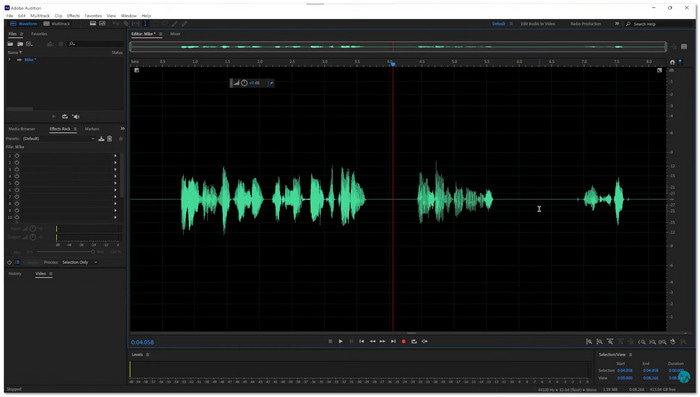
Task: Toggle power for effect slot 5
Action: point(17,183)
